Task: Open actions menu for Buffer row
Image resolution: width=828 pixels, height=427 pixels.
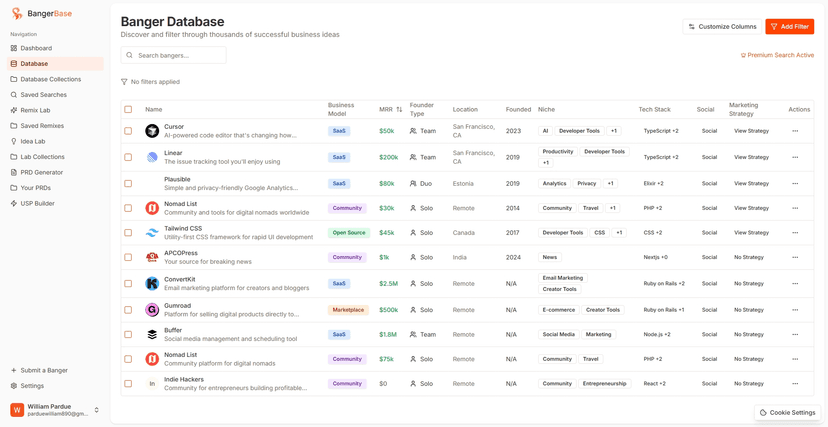Action: (795, 334)
